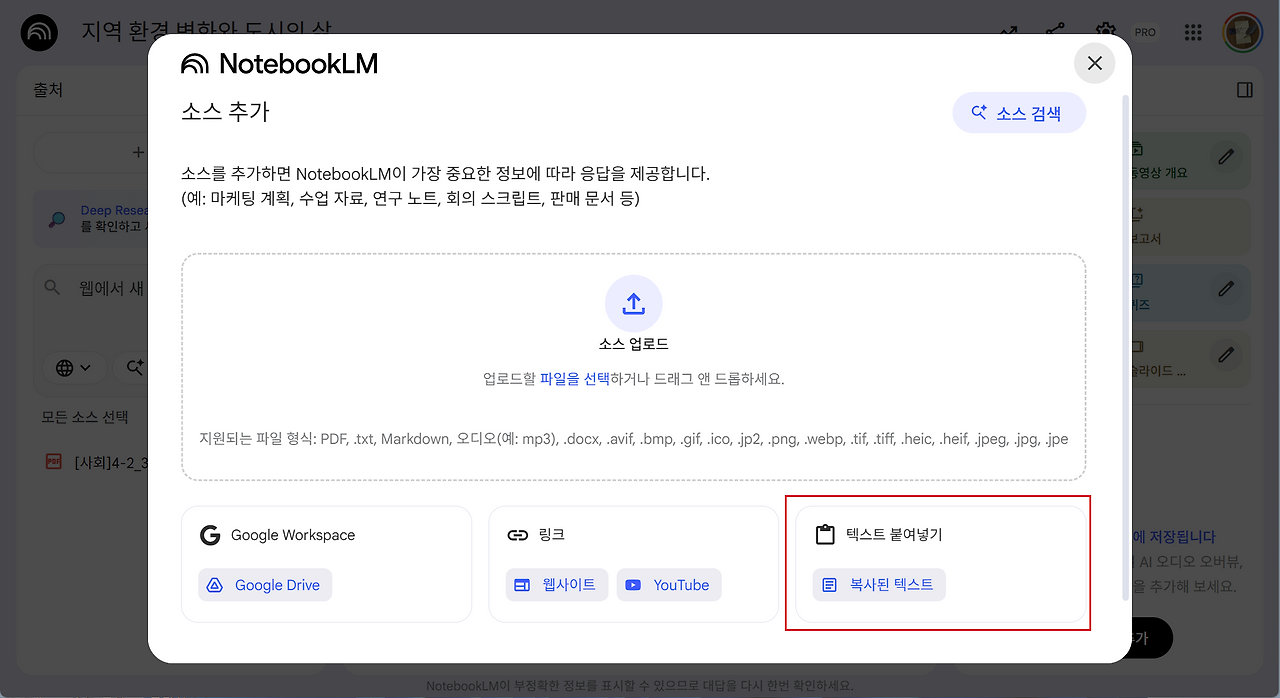Screen dimensions: 1280x698
Task: Select 복사된 텍스트 option
Action: [879, 585]
